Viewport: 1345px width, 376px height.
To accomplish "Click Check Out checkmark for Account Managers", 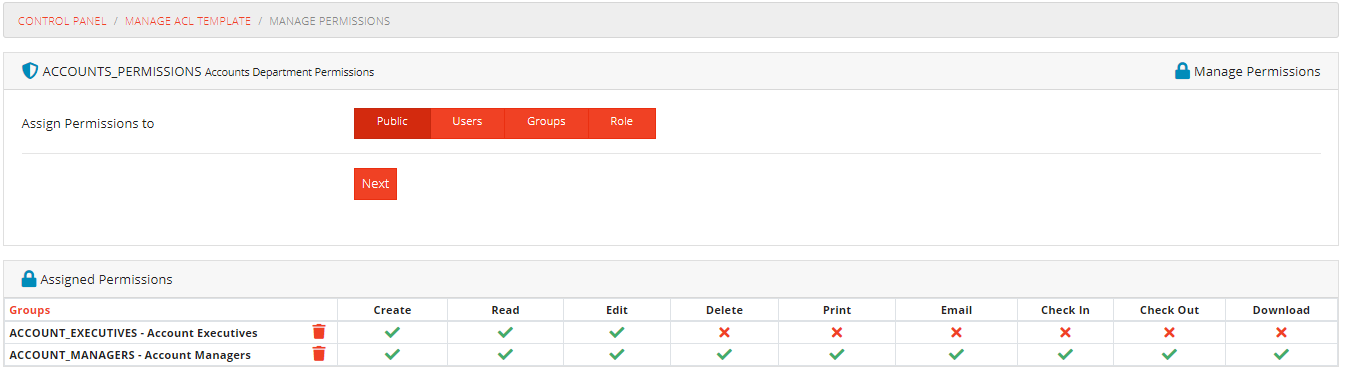I will pyautogui.click(x=1169, y=354).
